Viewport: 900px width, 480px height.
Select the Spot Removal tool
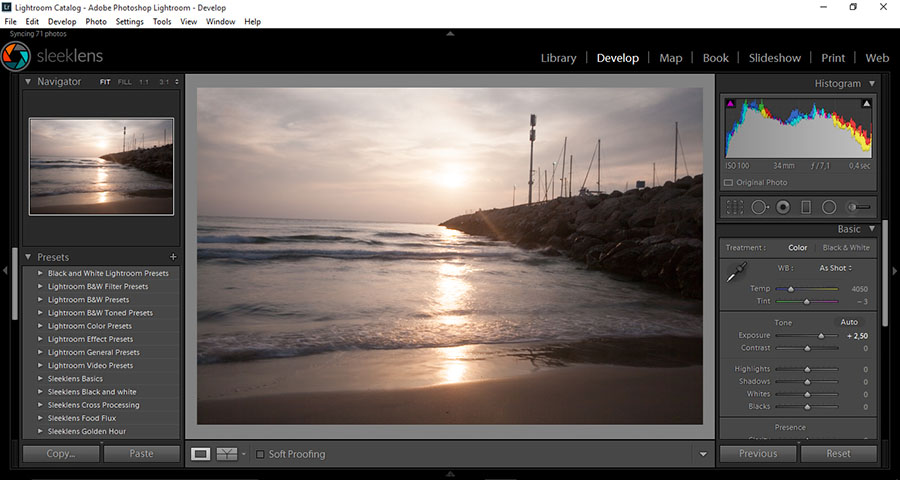coord(759,207)
